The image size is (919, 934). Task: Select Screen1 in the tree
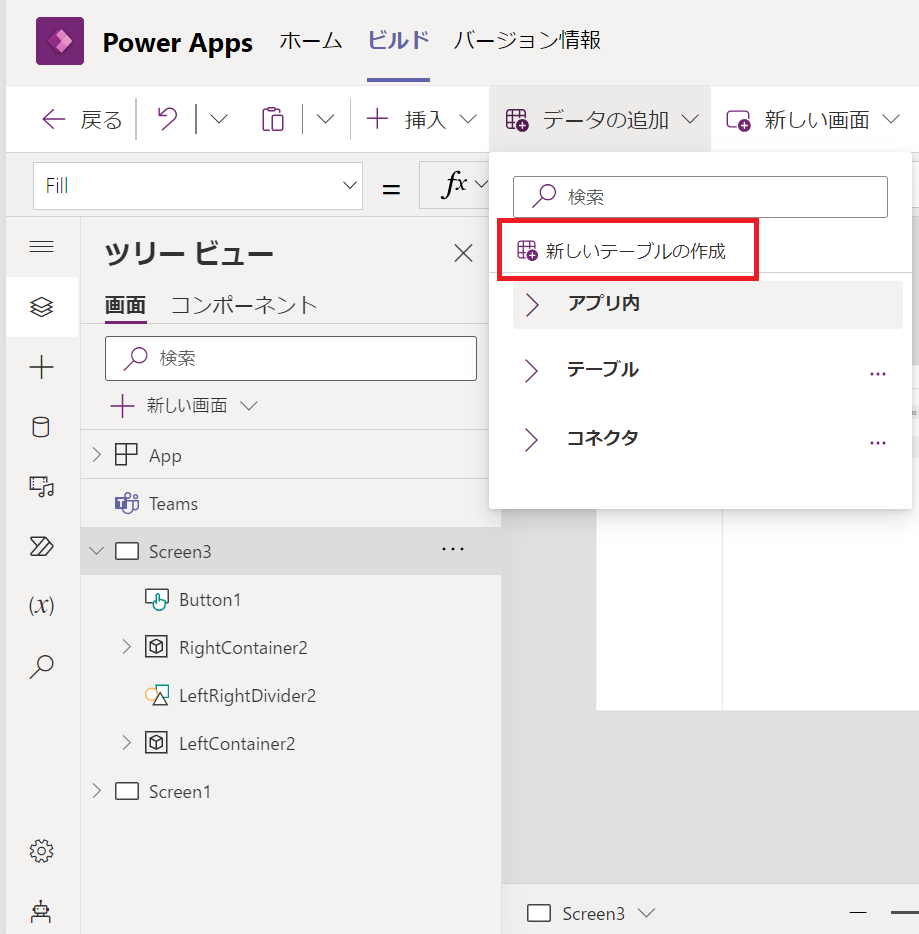click(179, 792)
